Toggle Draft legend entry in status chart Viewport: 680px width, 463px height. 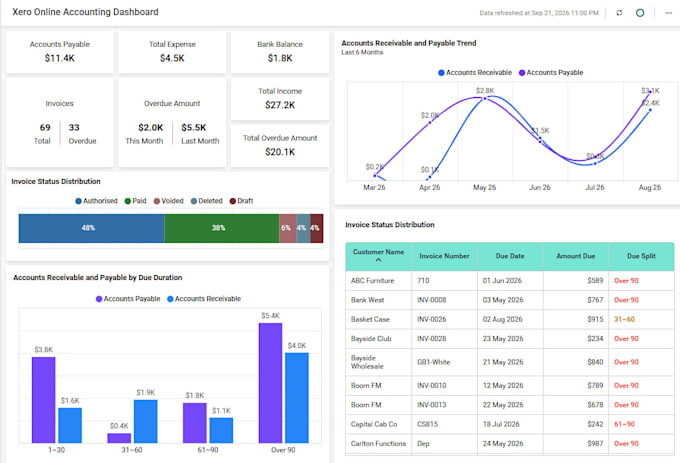(241, 201)
